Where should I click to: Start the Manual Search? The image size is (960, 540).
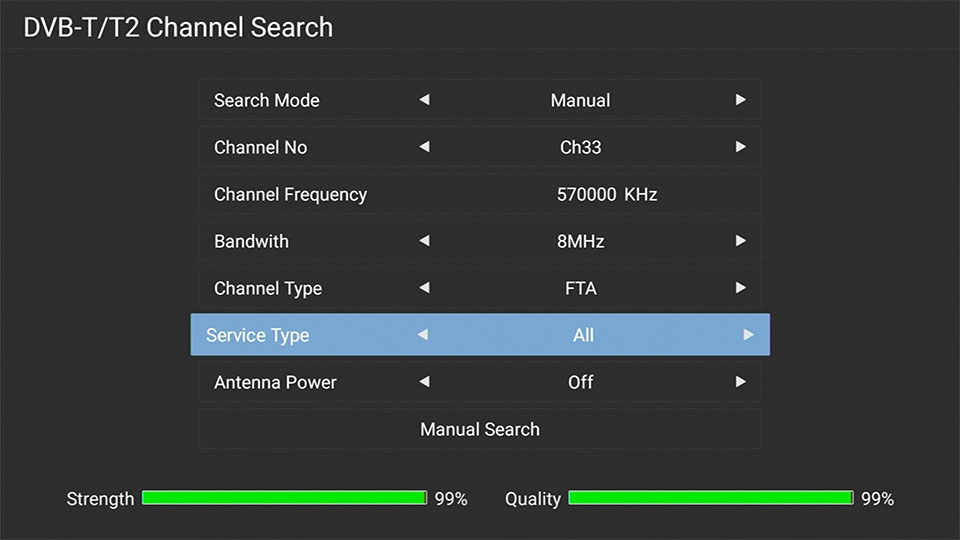(480, 429)
